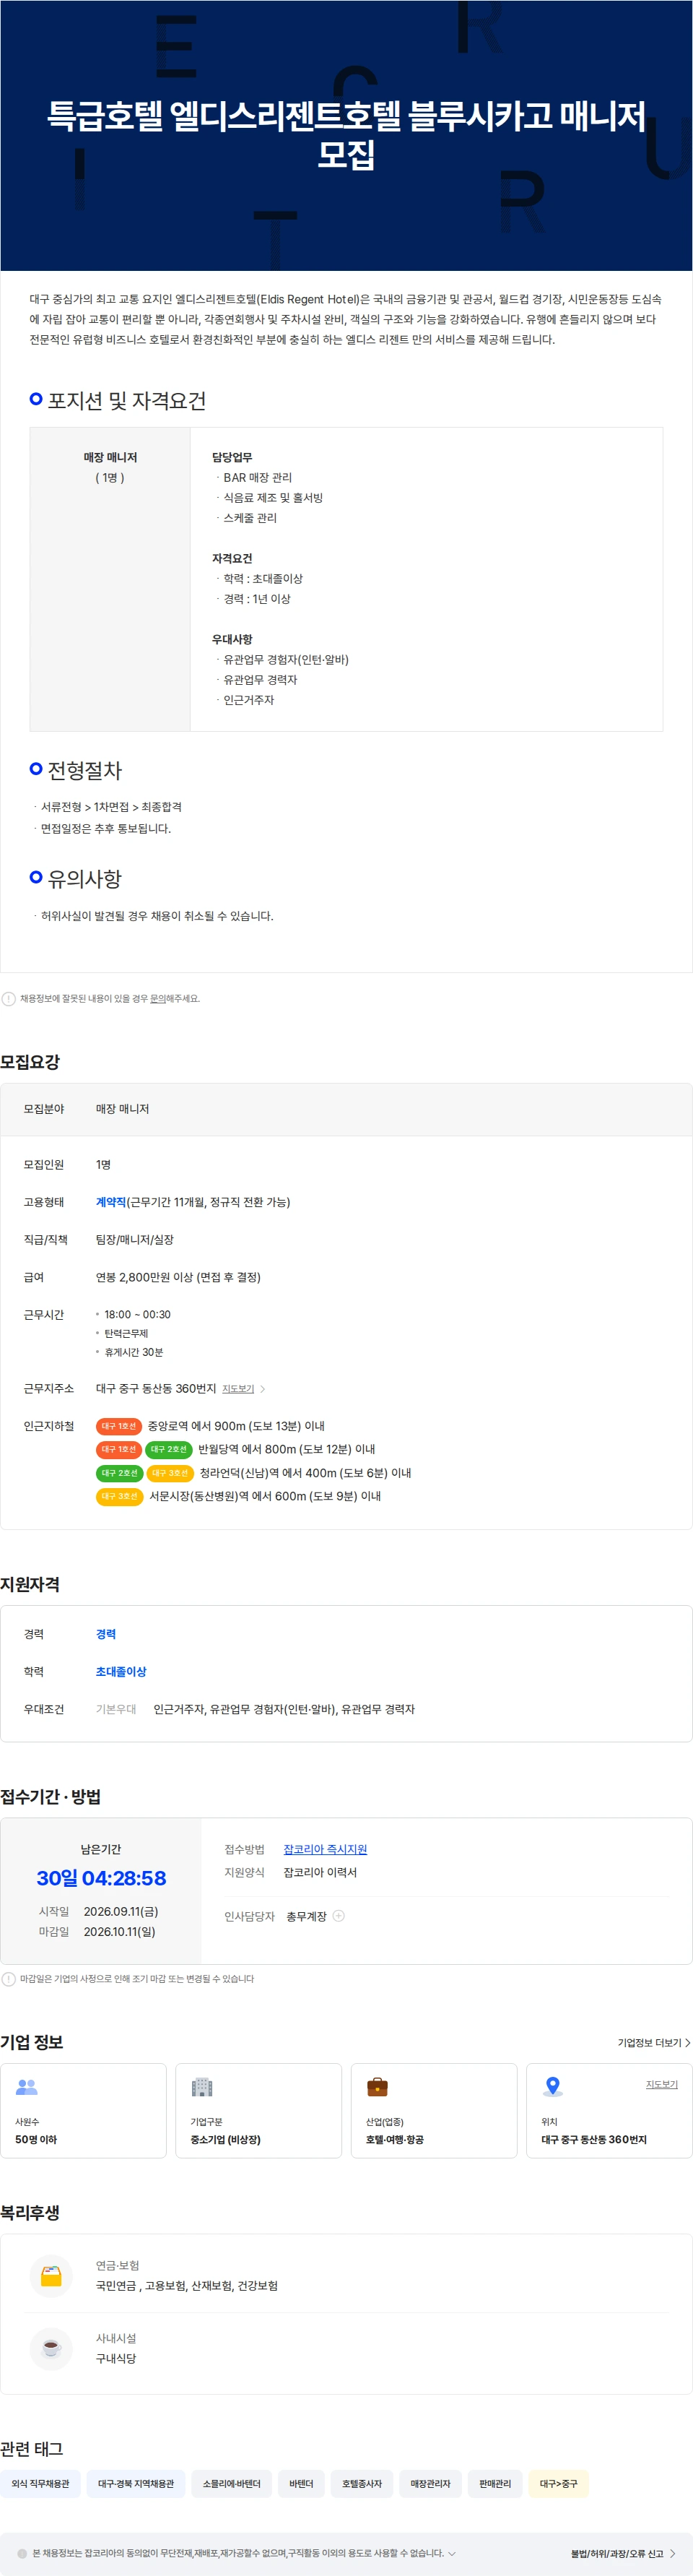Select the 판매관리 tag
693x2576 pixels.
click(495, 2484)
